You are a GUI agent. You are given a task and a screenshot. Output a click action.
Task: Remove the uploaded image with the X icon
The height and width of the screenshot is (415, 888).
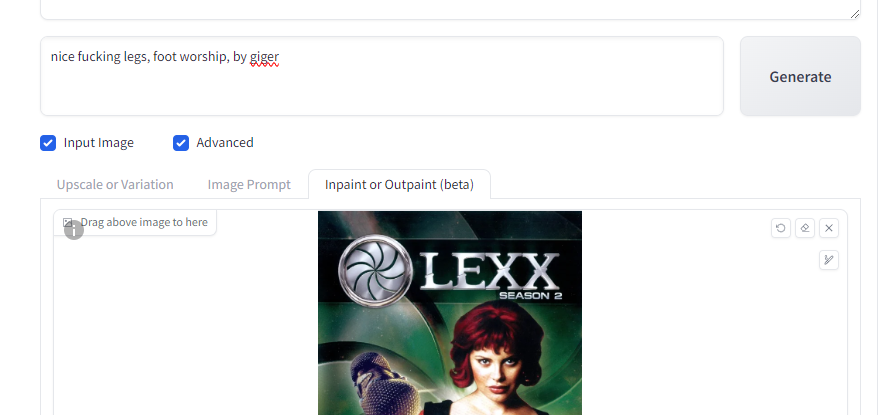tap(829, 228)
